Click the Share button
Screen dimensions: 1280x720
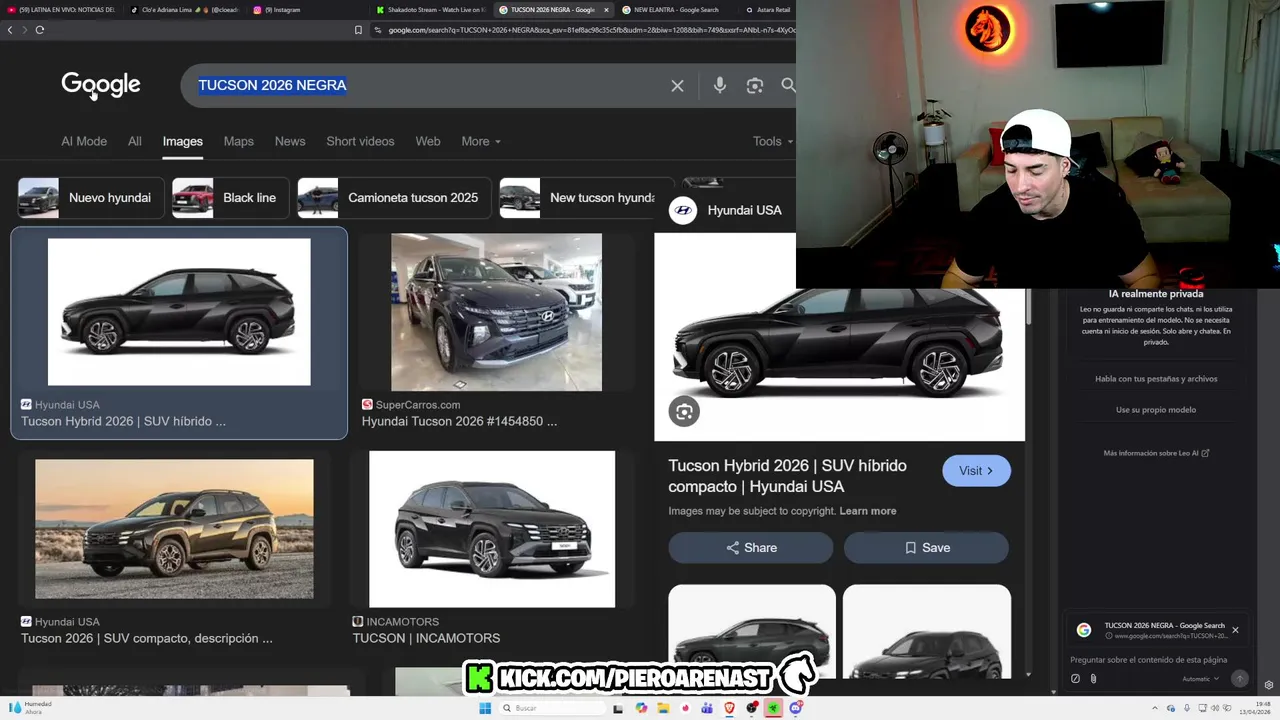(x=751, y=548)
